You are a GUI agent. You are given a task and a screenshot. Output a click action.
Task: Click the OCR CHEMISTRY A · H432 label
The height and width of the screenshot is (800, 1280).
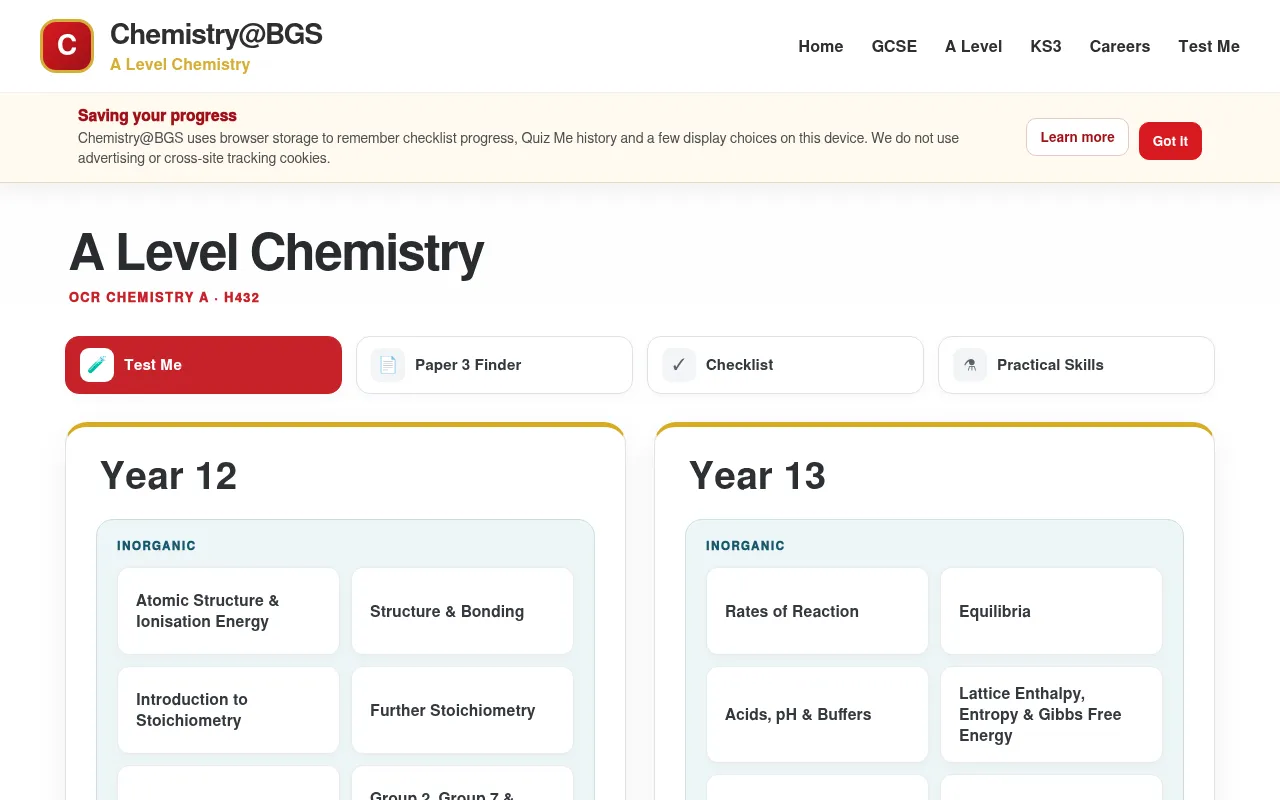164,297
